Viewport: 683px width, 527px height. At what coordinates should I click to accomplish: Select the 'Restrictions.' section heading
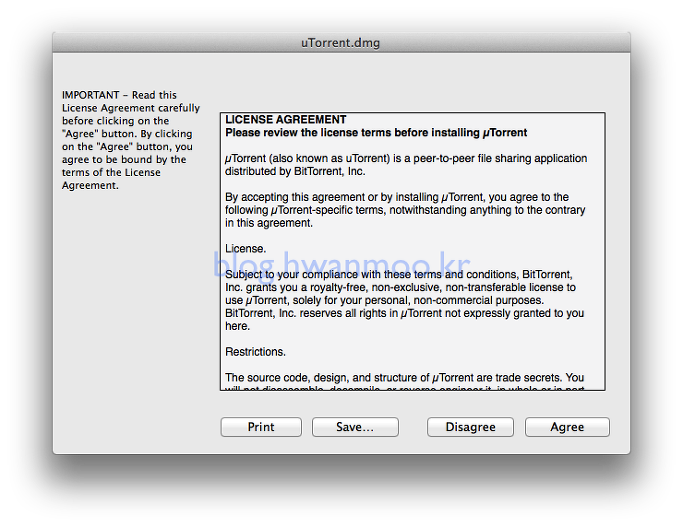255,351
